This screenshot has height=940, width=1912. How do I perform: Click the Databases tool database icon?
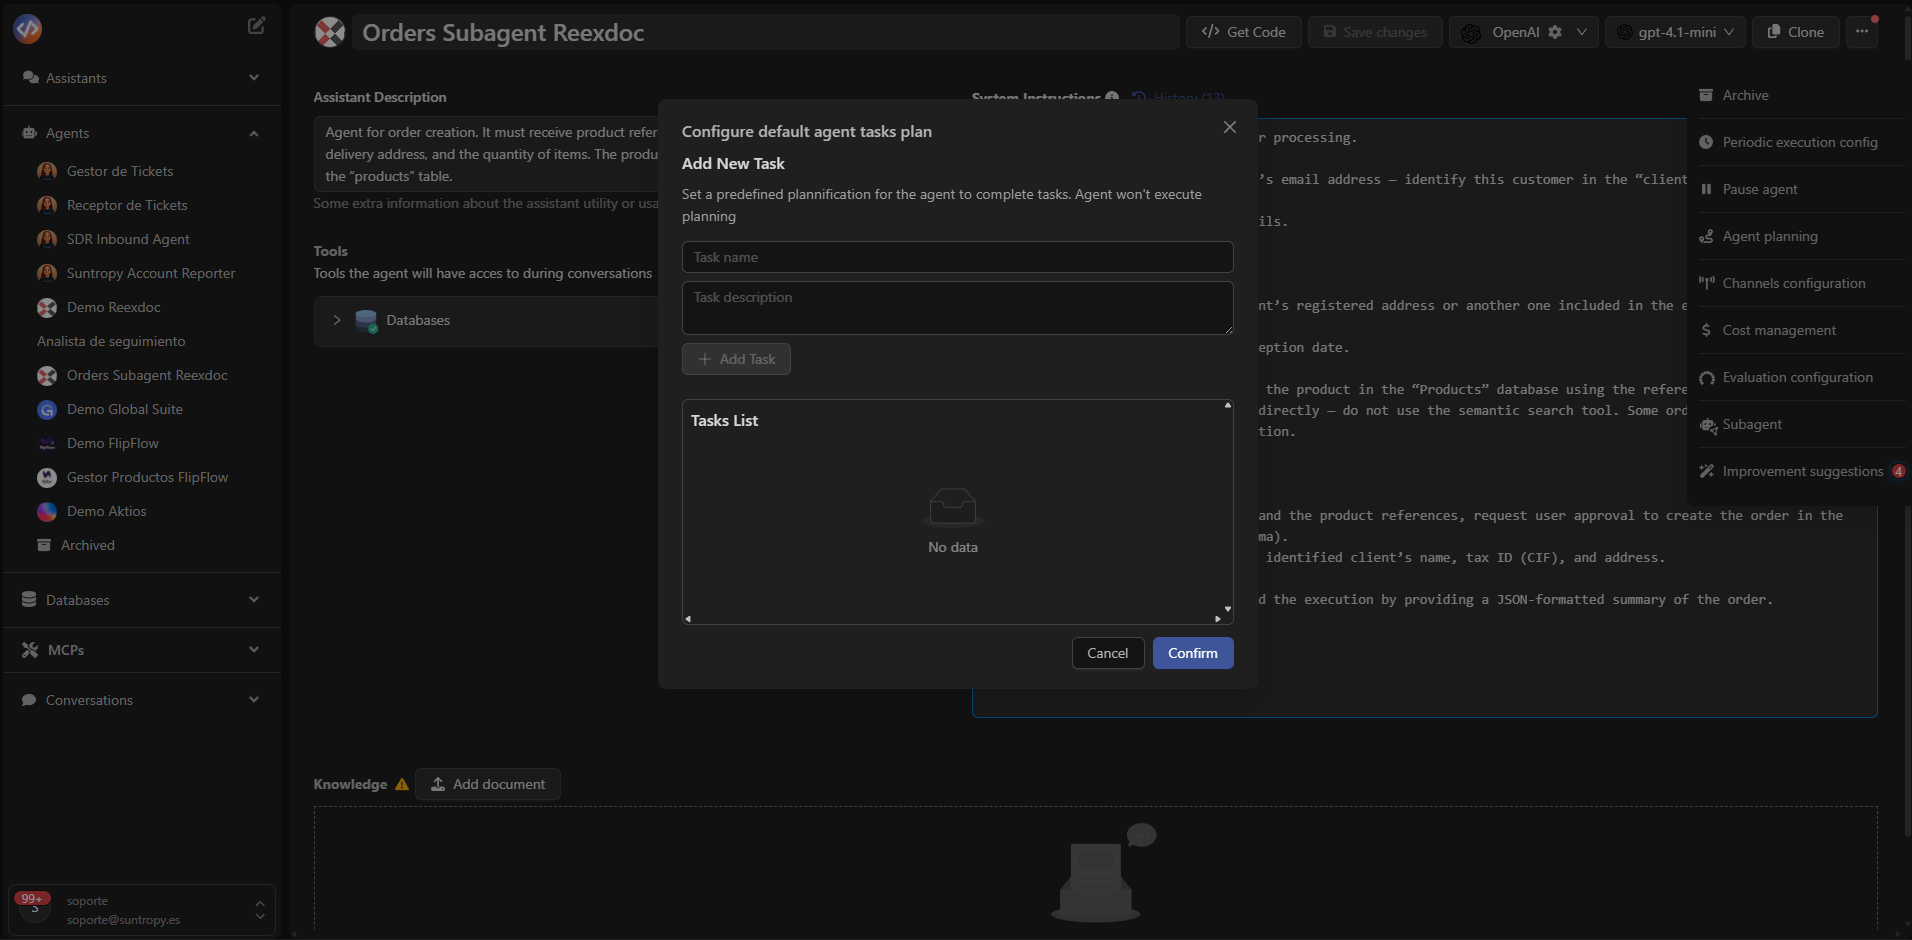[x=366, y=321]
